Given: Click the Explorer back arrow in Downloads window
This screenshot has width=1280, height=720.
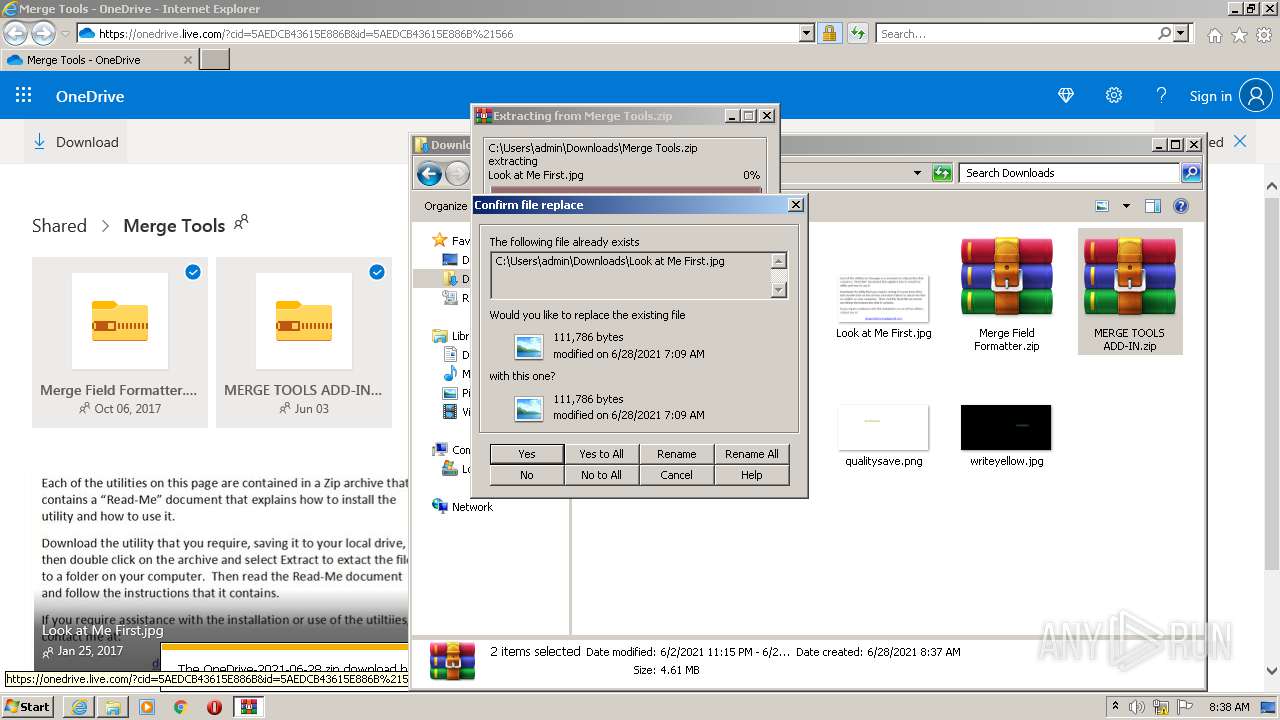Looking at the screenshot, I should 429,174.
